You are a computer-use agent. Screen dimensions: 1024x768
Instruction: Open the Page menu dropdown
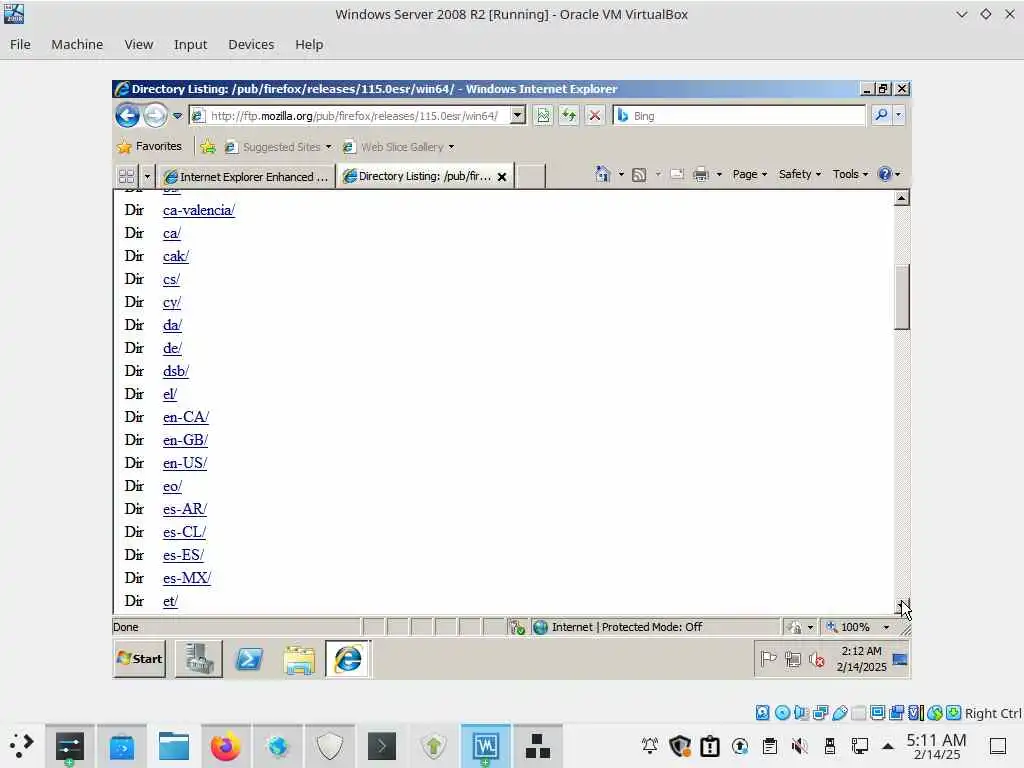click(x=750, y=174)
